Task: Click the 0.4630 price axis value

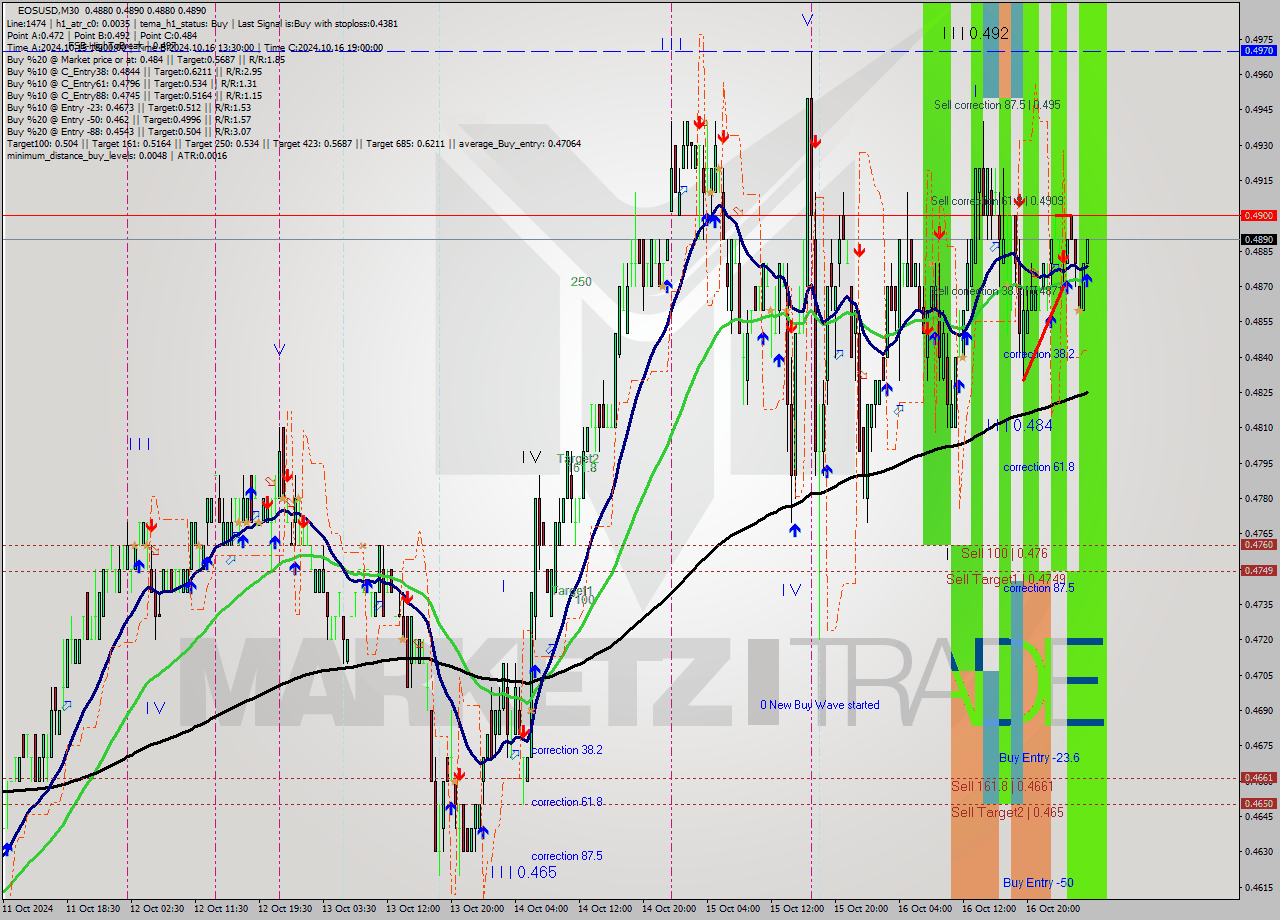Action: [1257, 851]
